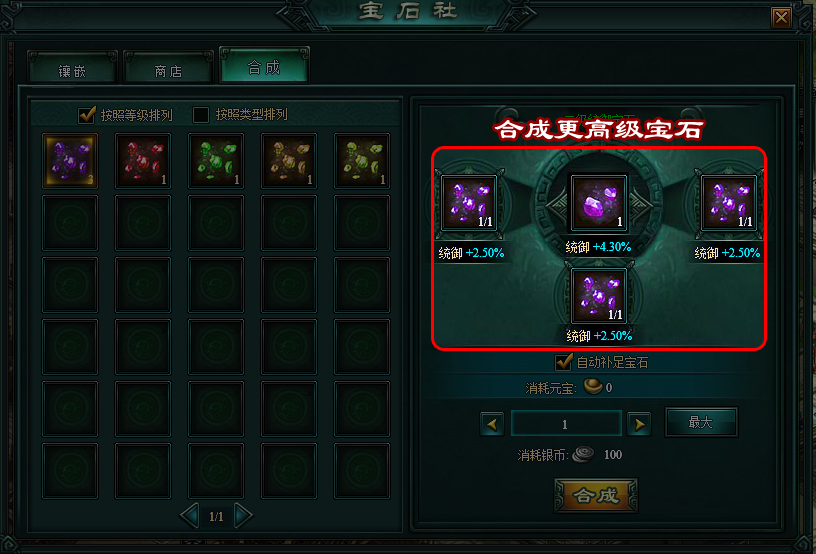Go to previous inventory page arrow
Image resolution: width=816 pixels, height=554 pixels.
pos(189,516)
